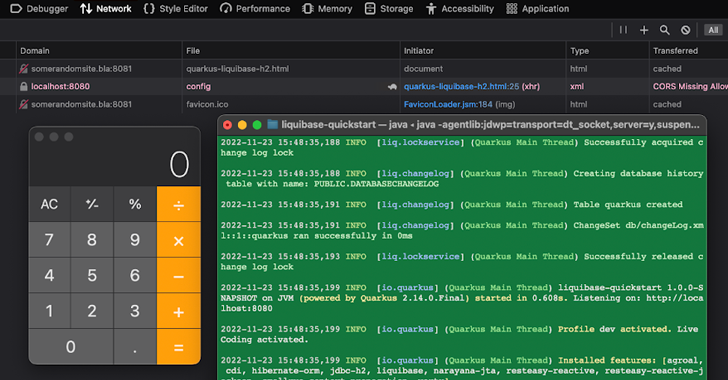Click the request blocking icon
The image size is (728, 380).
click(685, 30)
